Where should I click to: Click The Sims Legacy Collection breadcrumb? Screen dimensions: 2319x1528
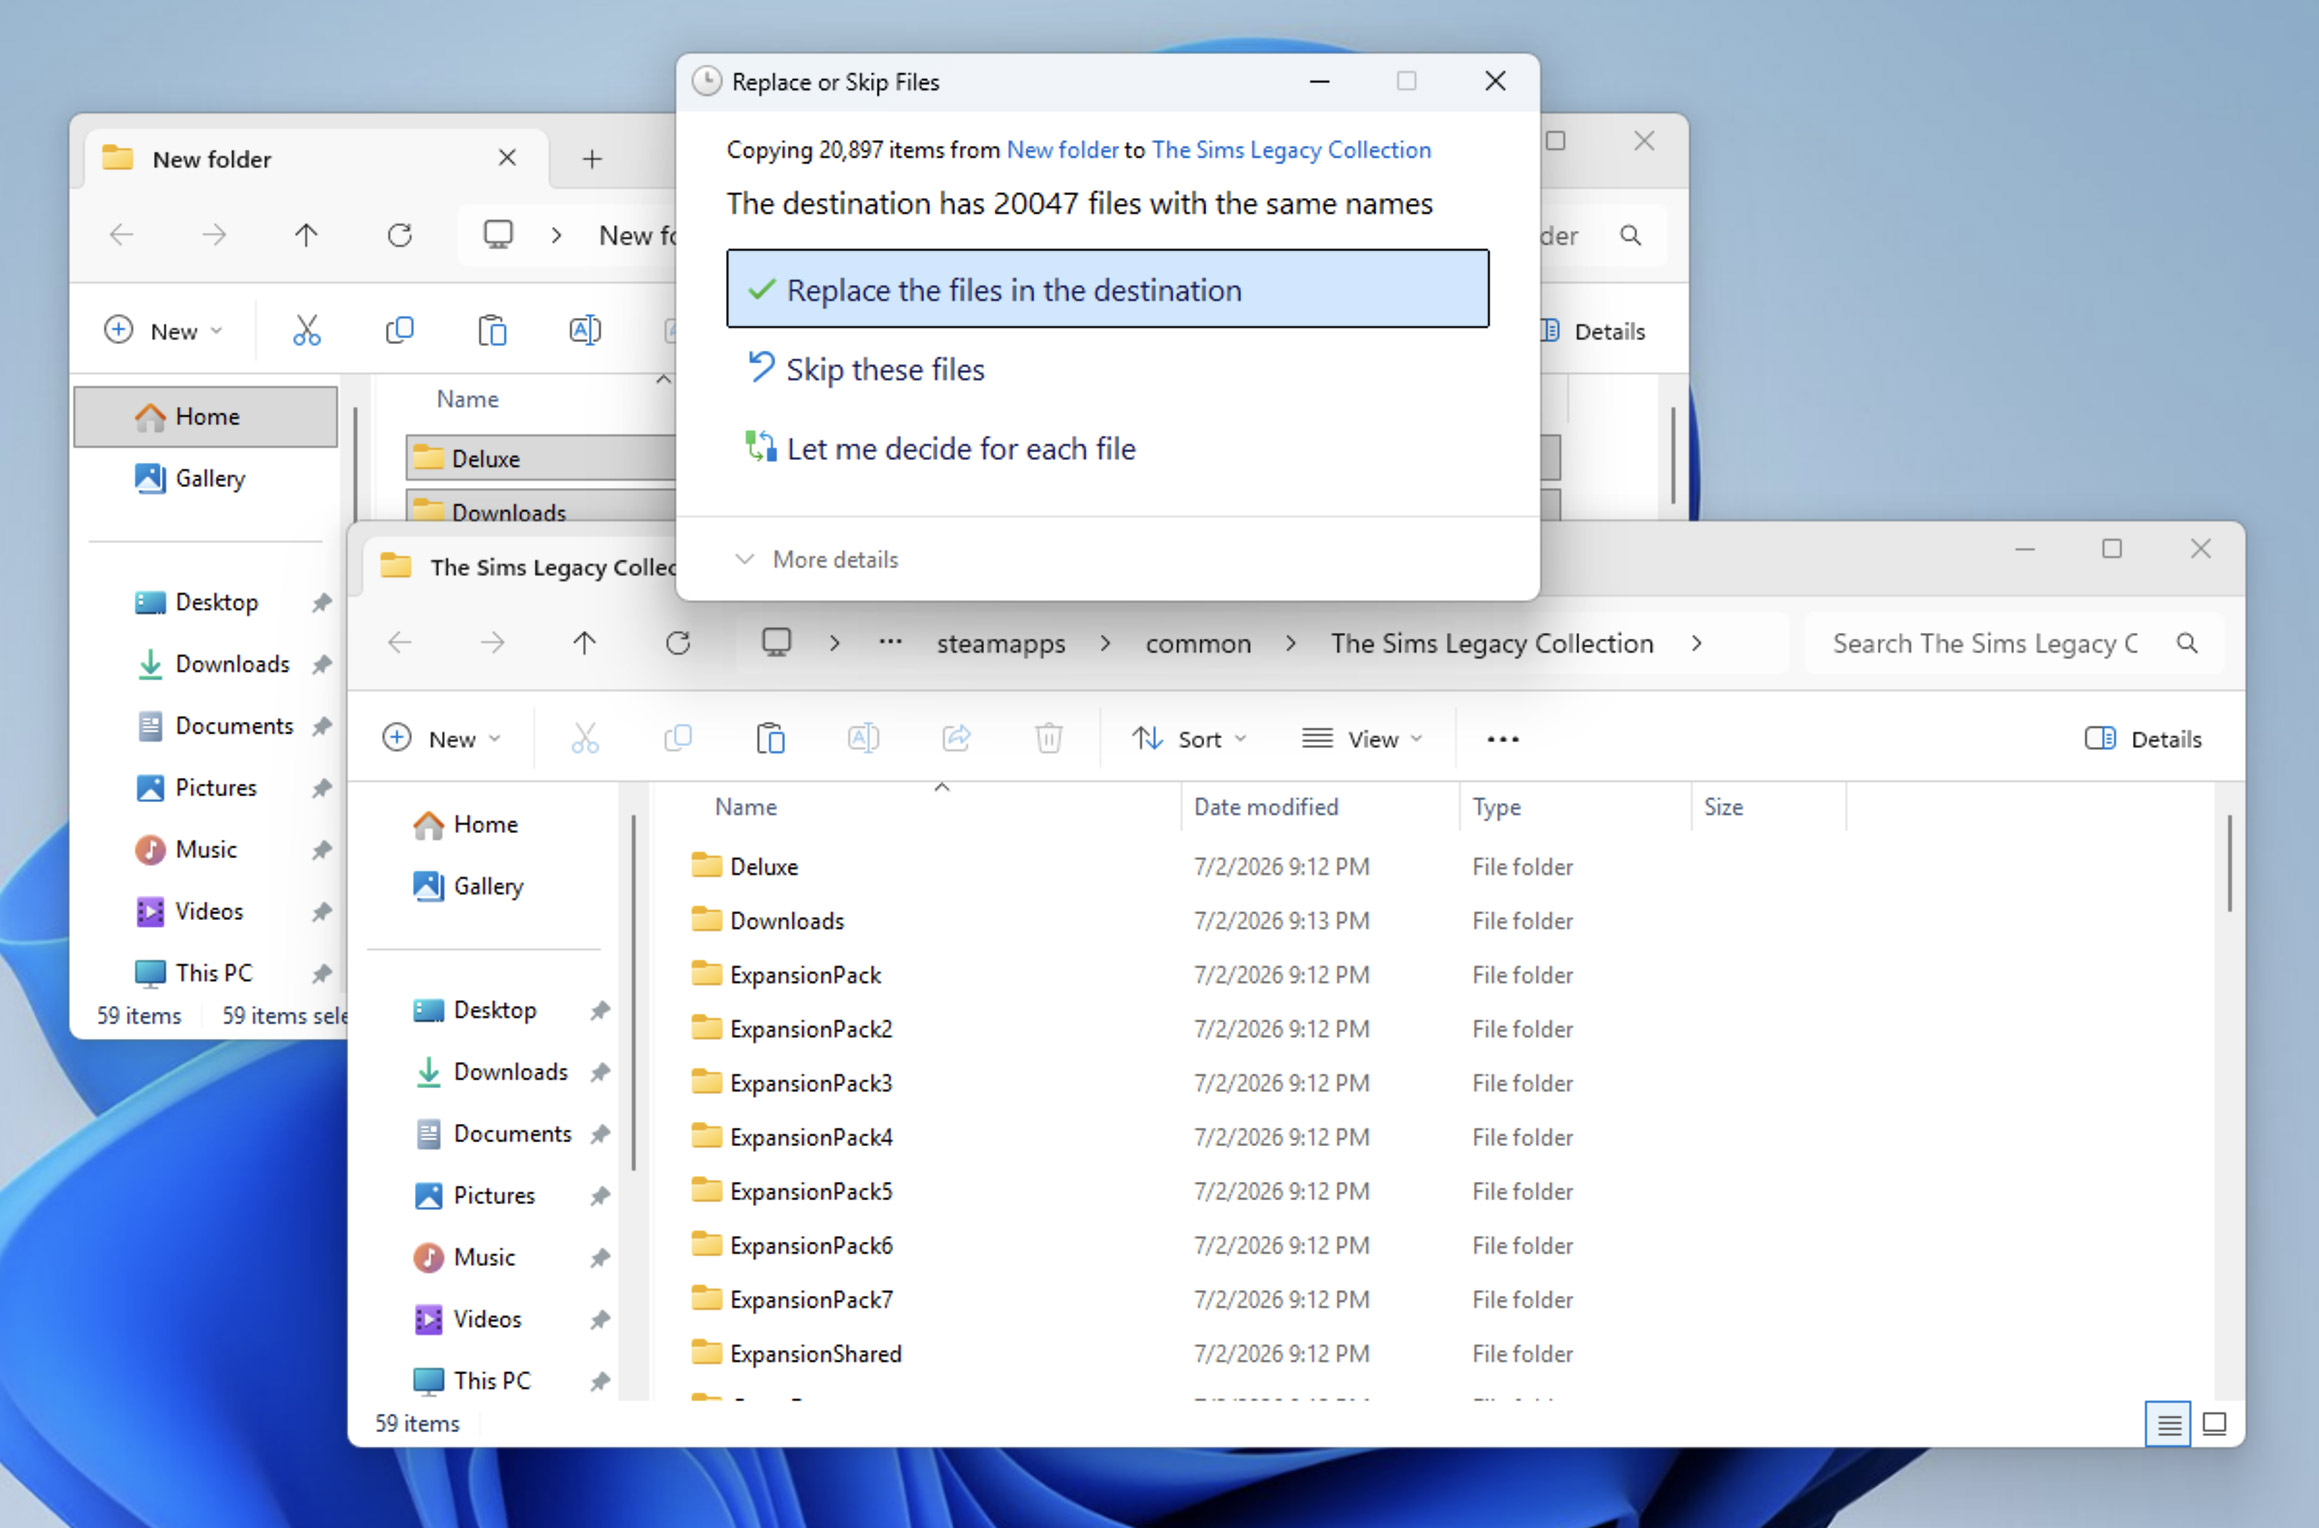(1491, 643)
